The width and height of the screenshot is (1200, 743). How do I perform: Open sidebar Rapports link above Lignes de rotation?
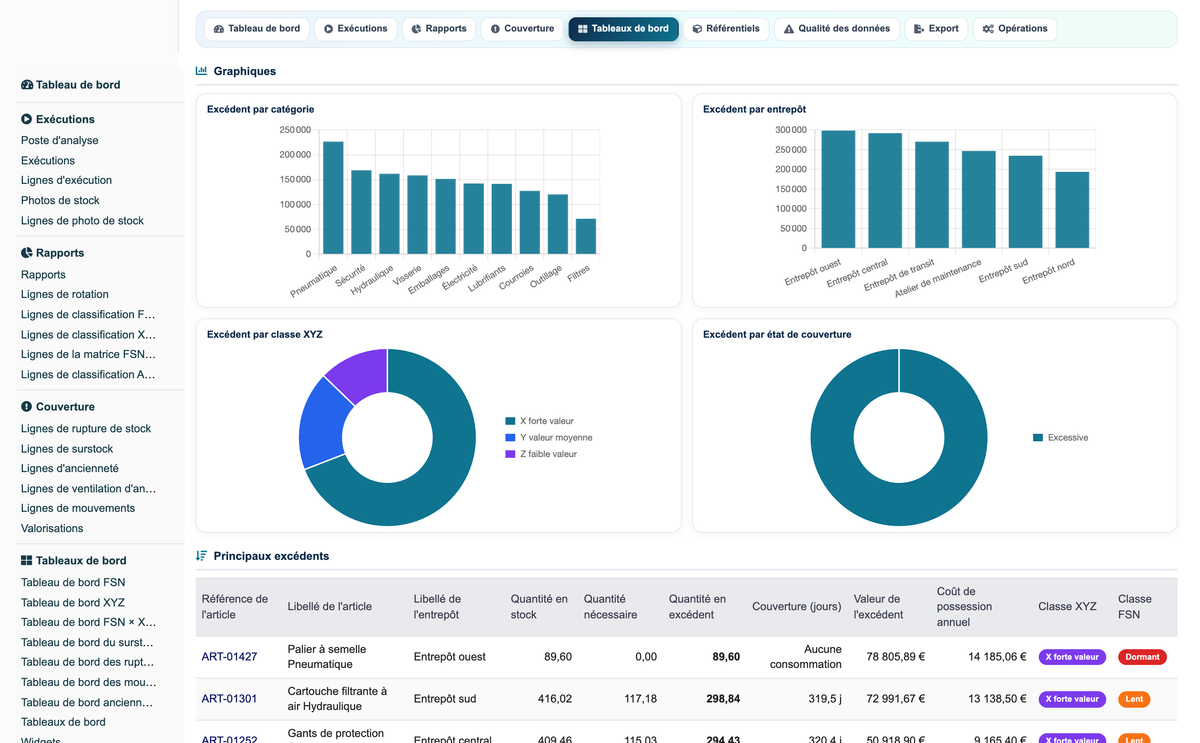[x=43, y=275]
